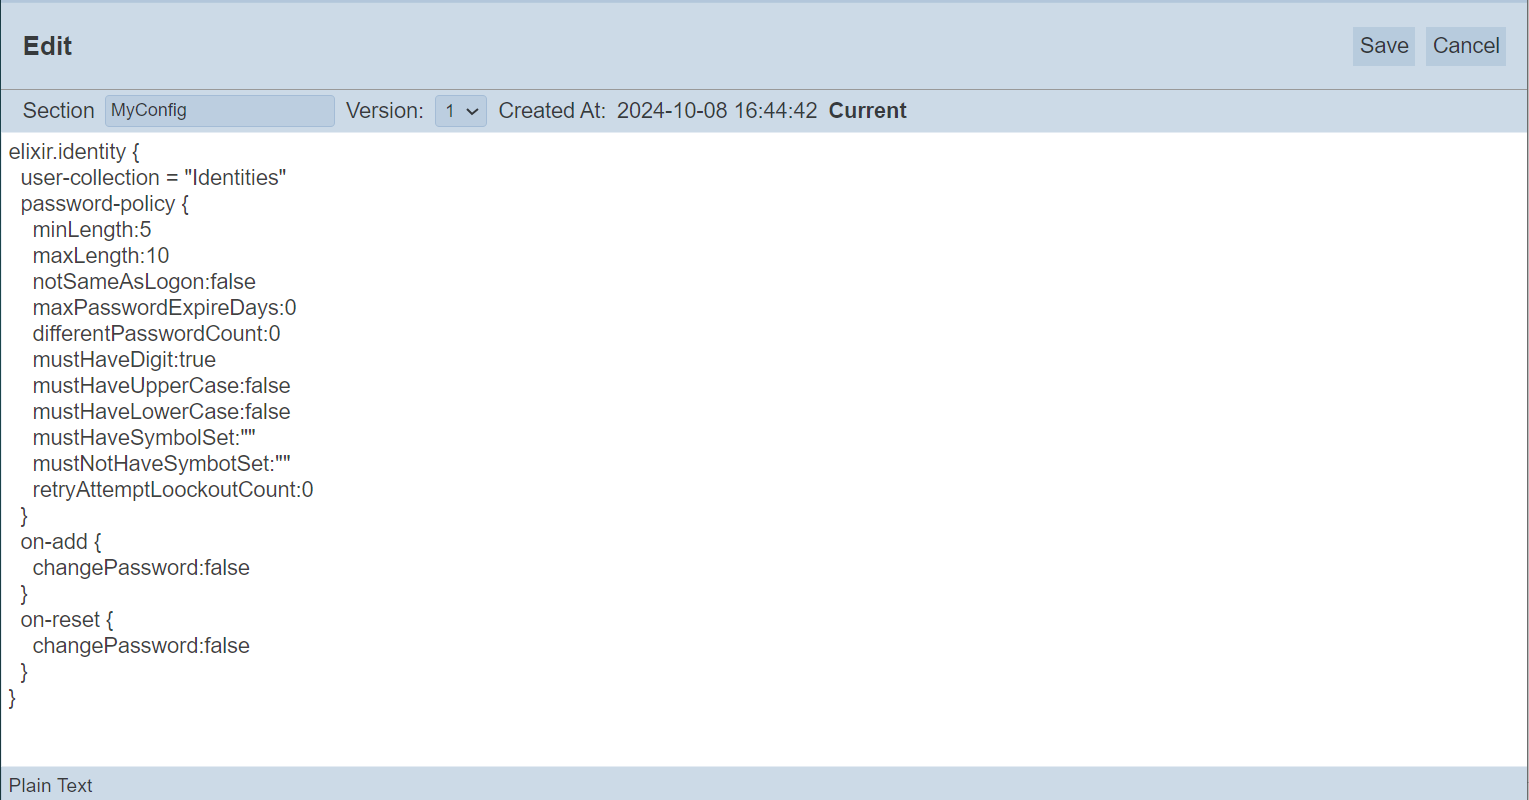Open the Version dropdown
This screenshot has height=800, width=1529.
461,111
